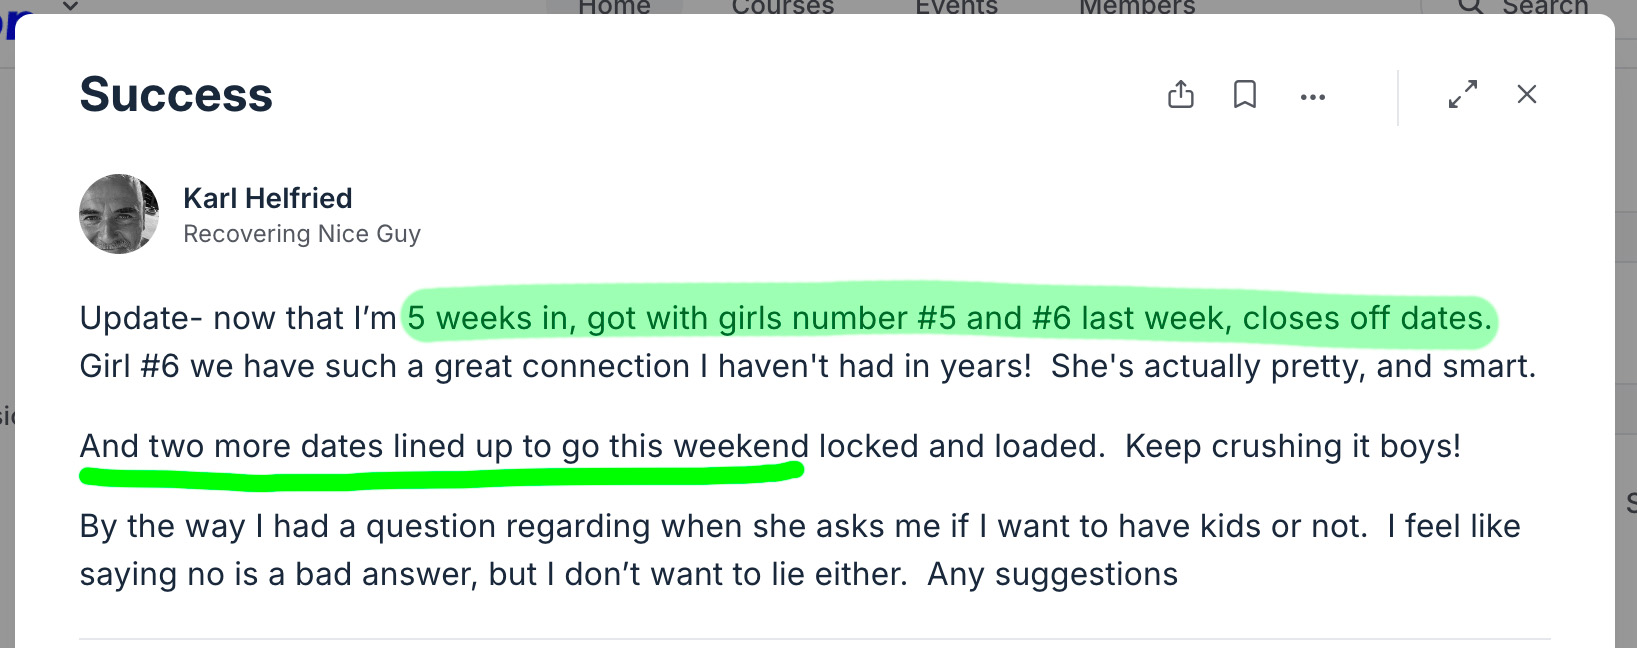
Task: Click the magnifying glass search icon
Action: click(x=1470, y=6)
